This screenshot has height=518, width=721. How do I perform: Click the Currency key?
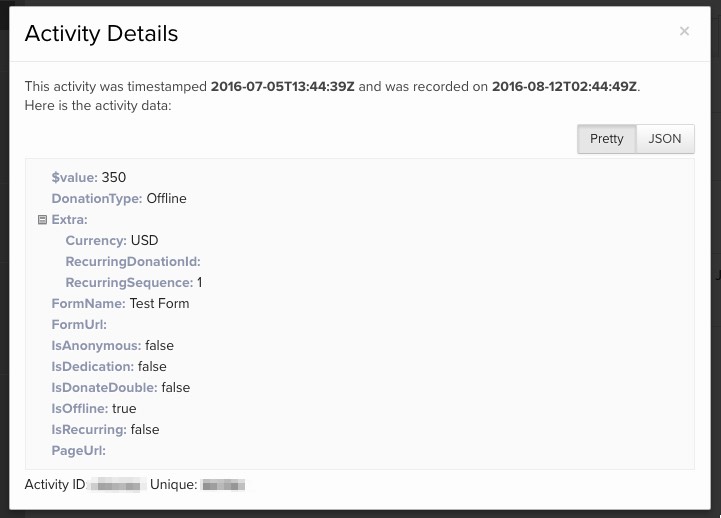point(95,241)
